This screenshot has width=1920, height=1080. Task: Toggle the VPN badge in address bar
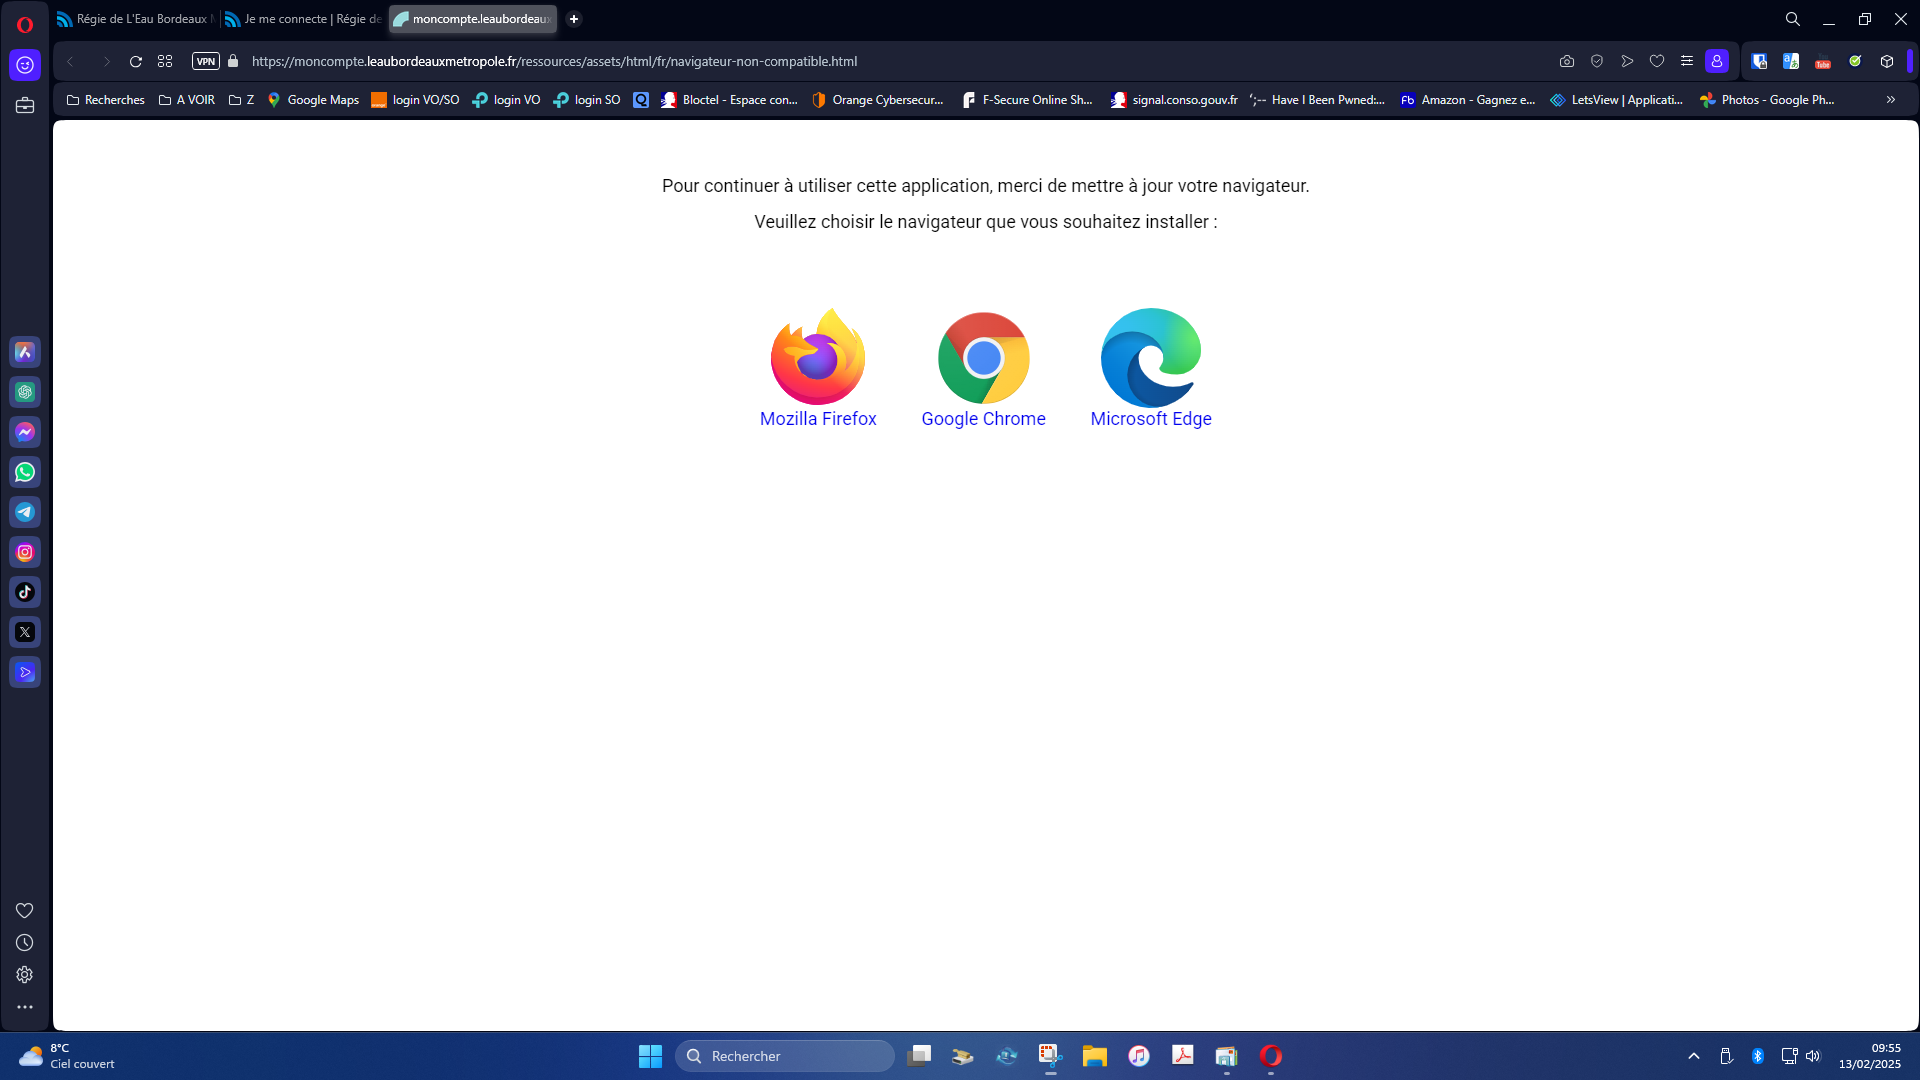click(206, 61)
